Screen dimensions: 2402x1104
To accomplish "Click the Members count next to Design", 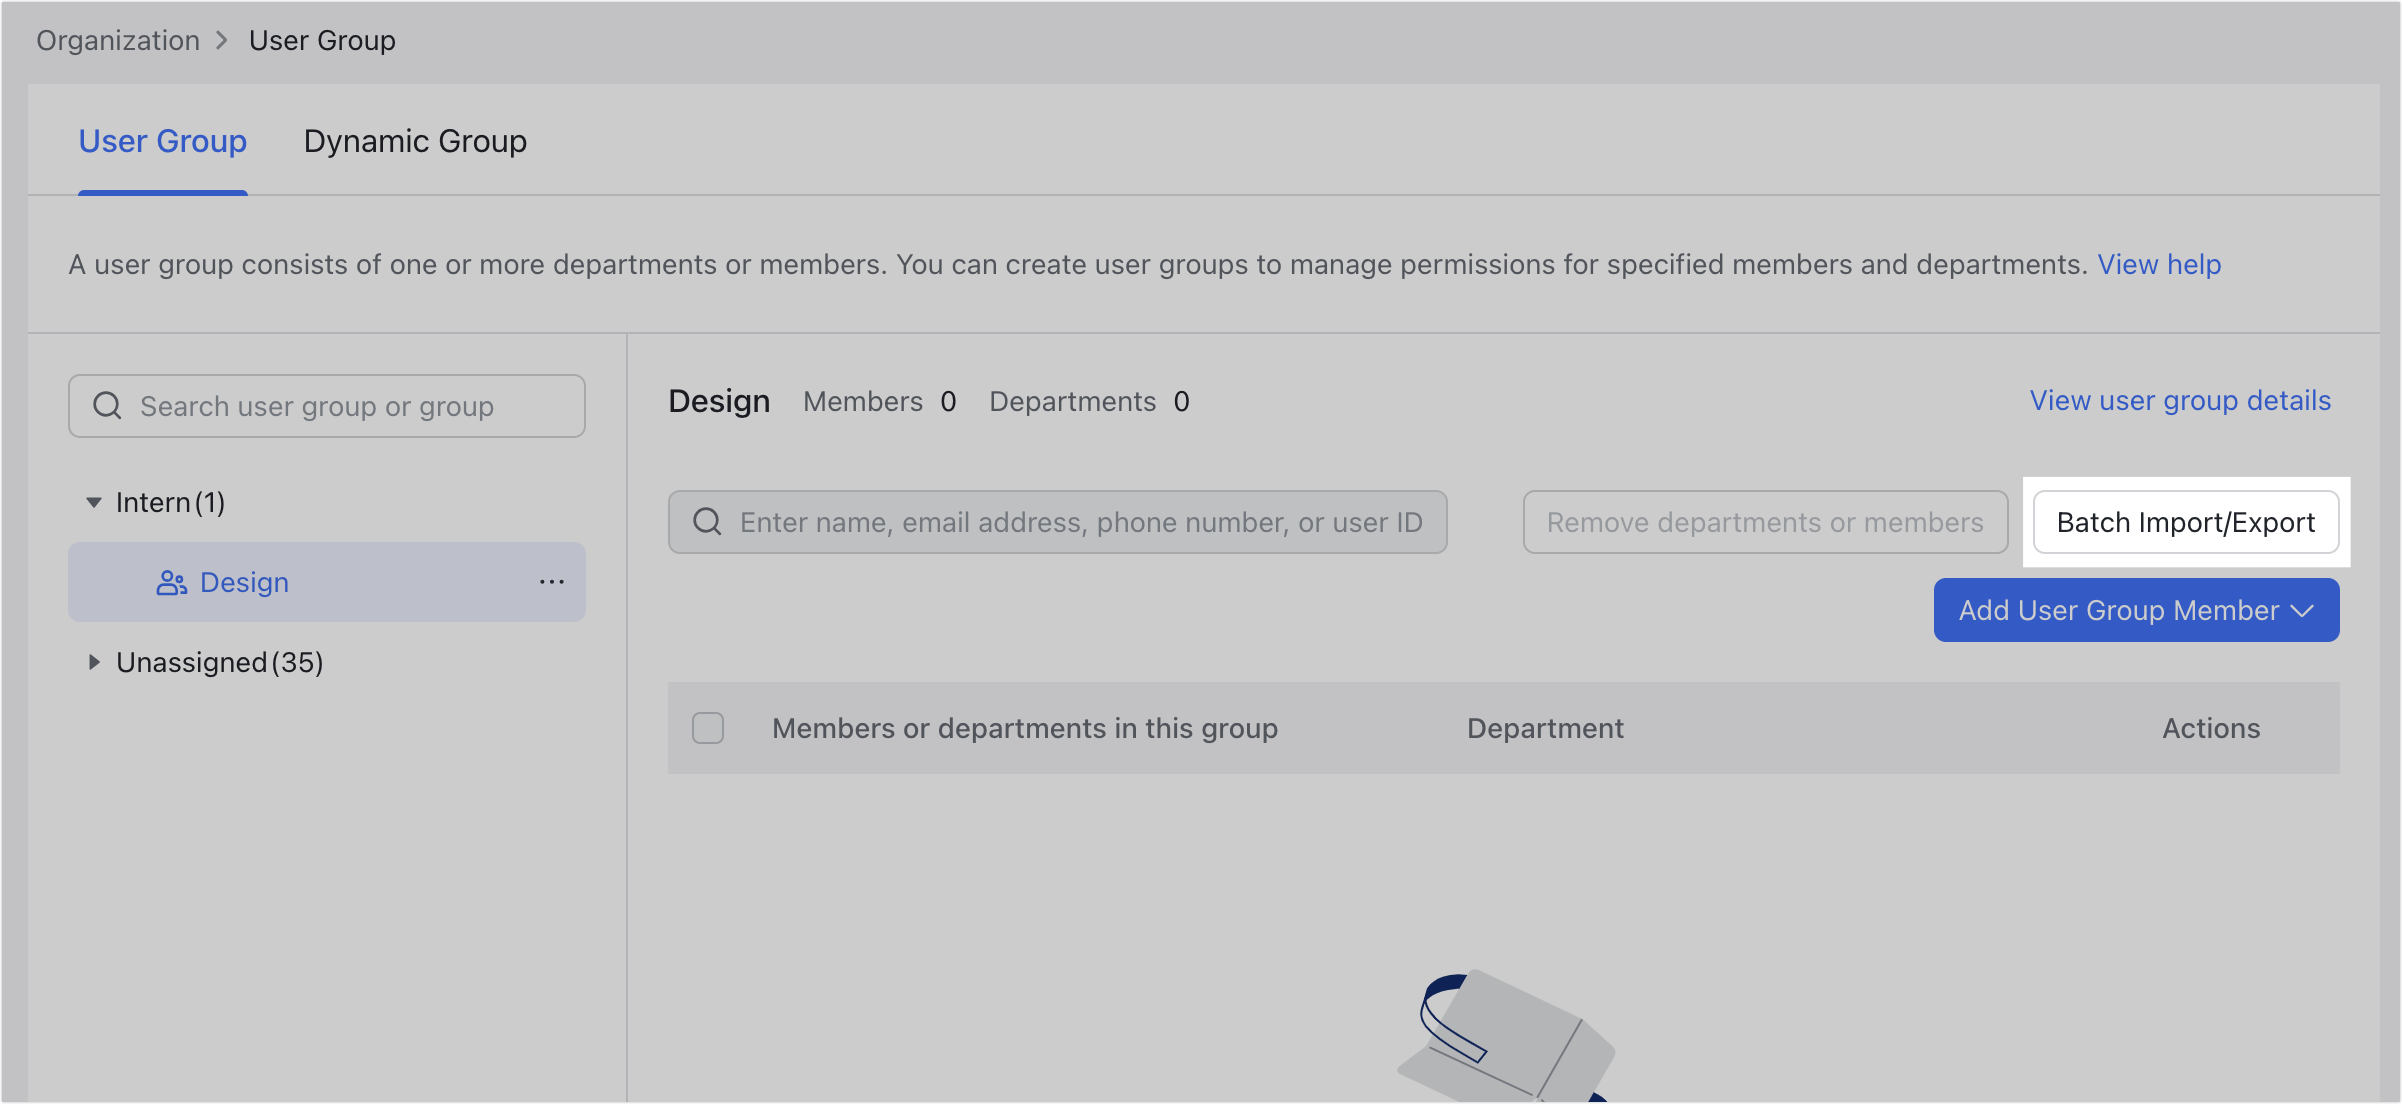I will coord(946,401).
